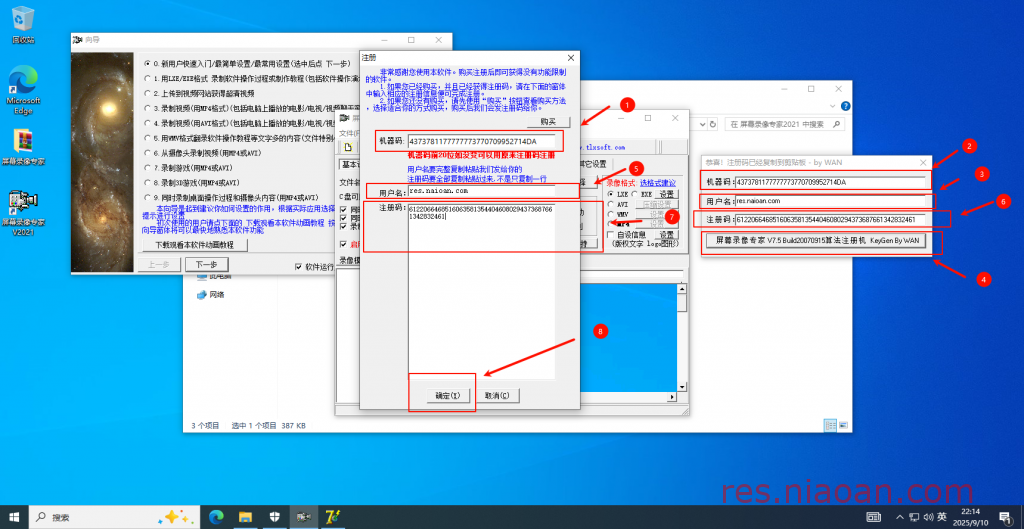Expand the hidden system tray icons chevron
1024x529 pixels.
[x=899, y=517]
